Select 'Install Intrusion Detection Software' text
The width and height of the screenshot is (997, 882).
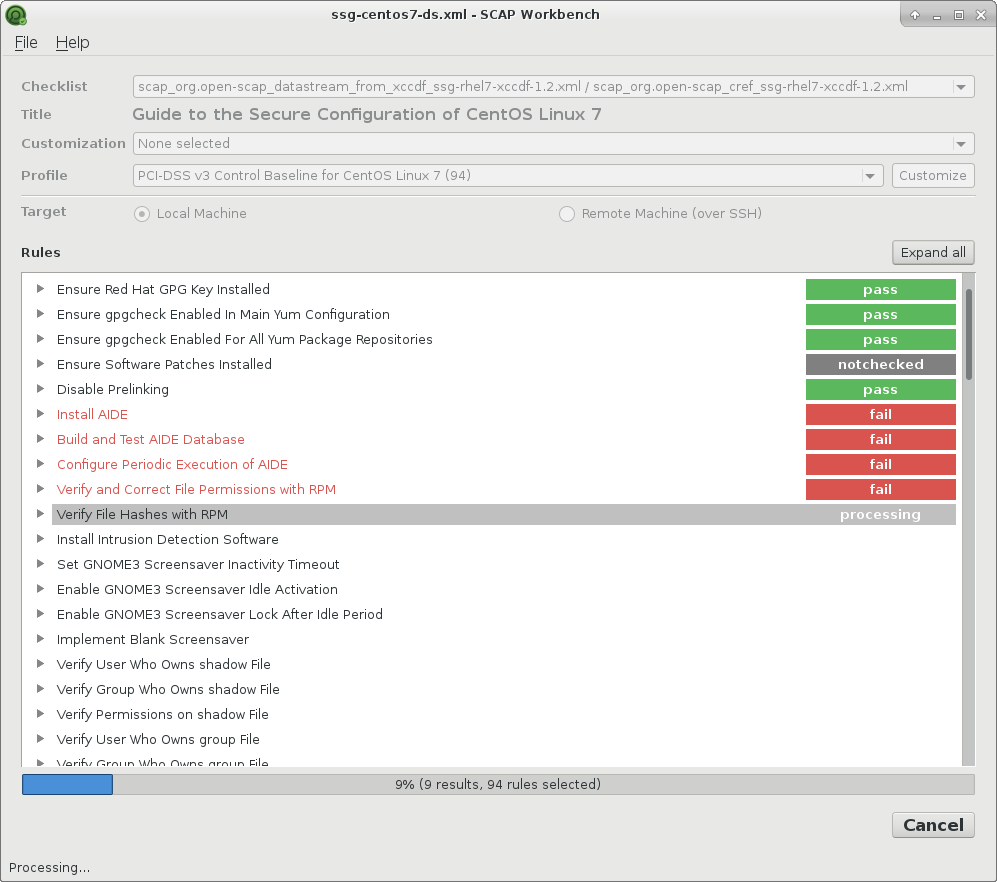[x=168, y=539]
